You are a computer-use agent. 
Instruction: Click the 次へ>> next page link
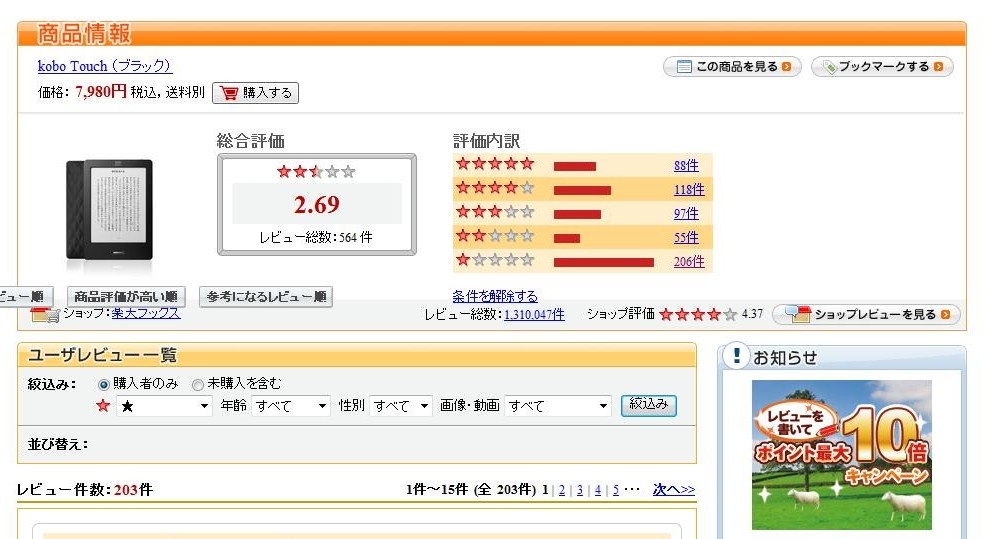673,489
